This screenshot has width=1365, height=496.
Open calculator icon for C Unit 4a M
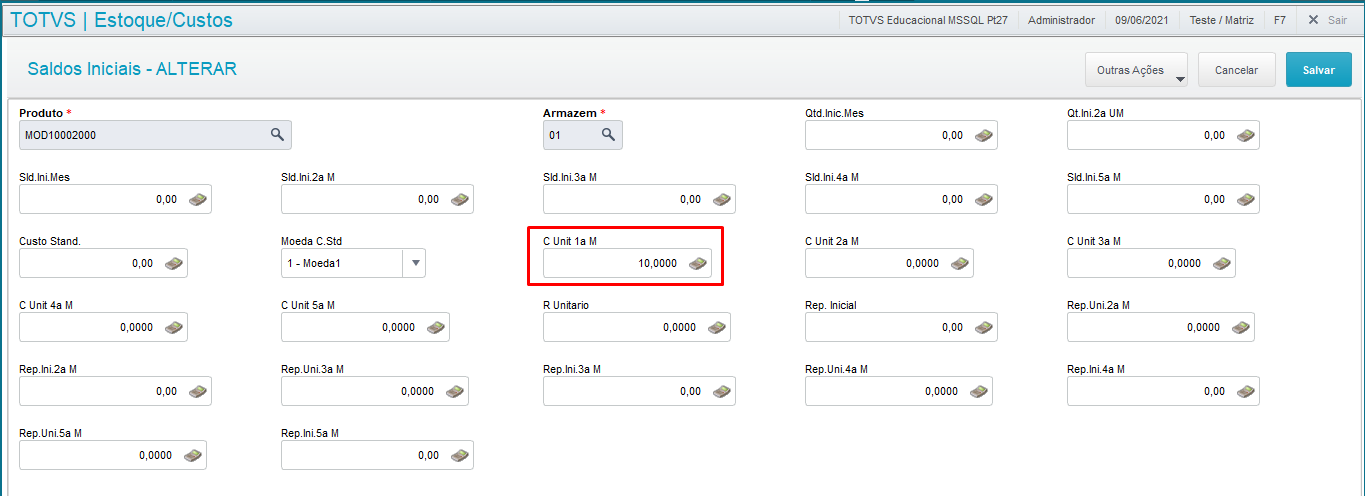tap(175, 327)
